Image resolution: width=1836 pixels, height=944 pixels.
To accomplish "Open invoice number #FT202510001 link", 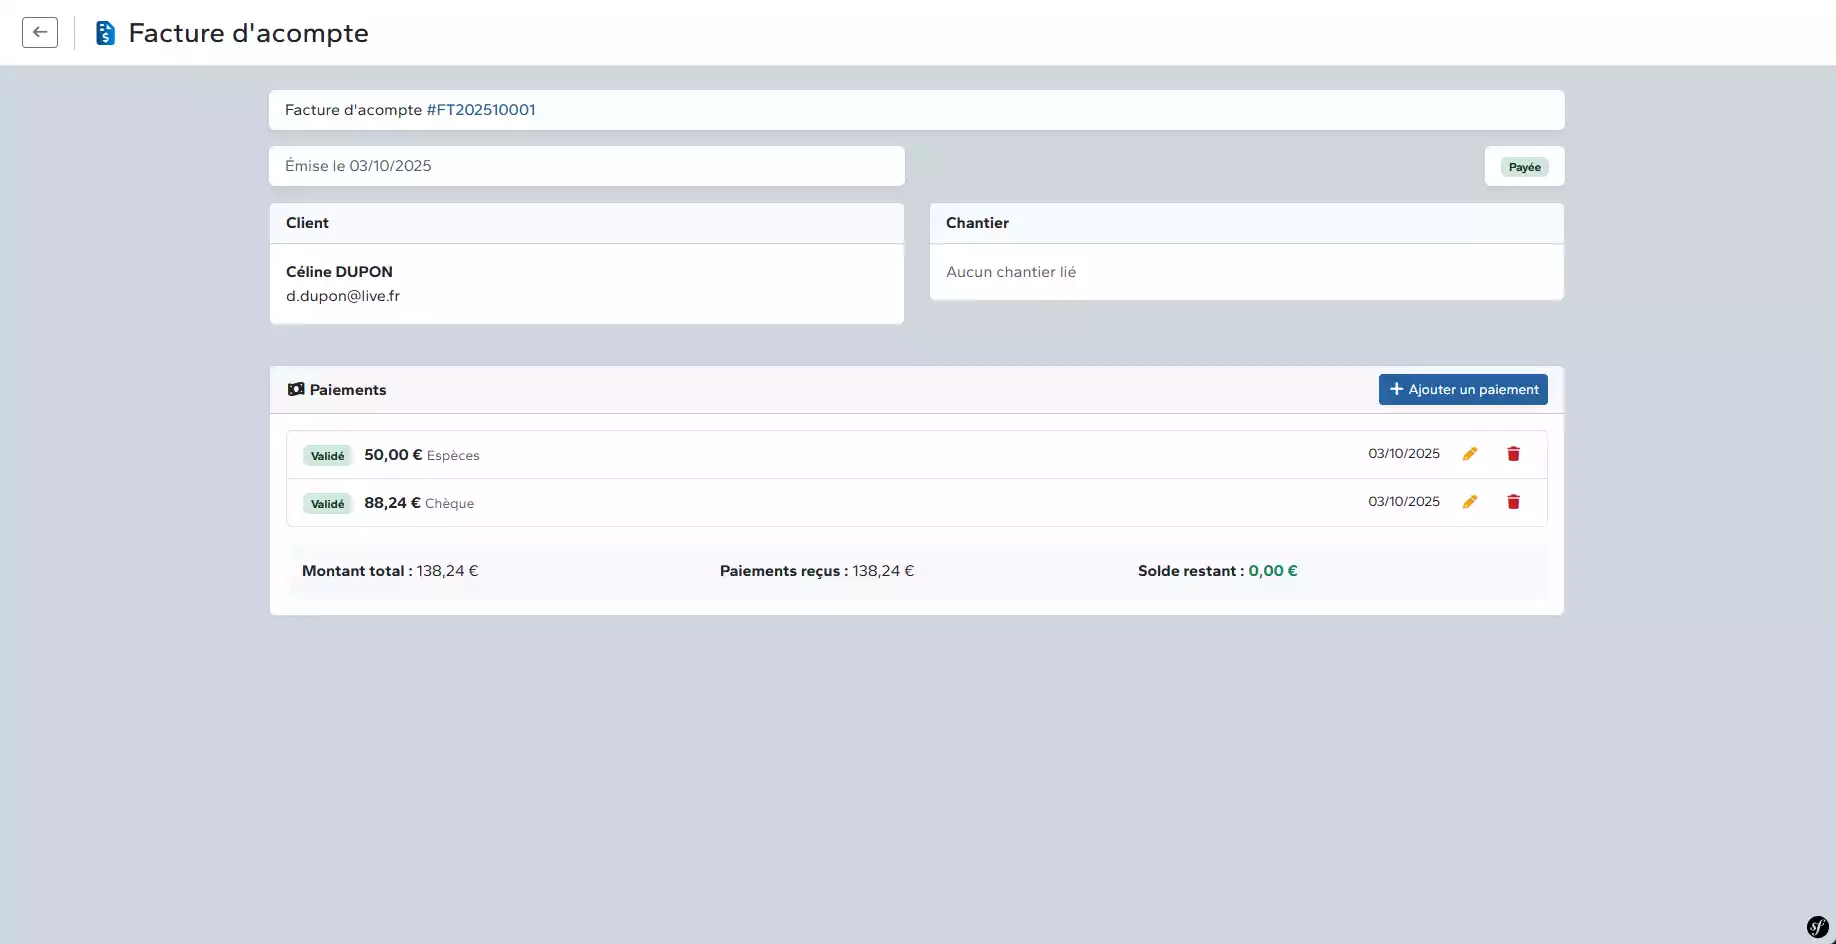I will click(x=481, y=110).
